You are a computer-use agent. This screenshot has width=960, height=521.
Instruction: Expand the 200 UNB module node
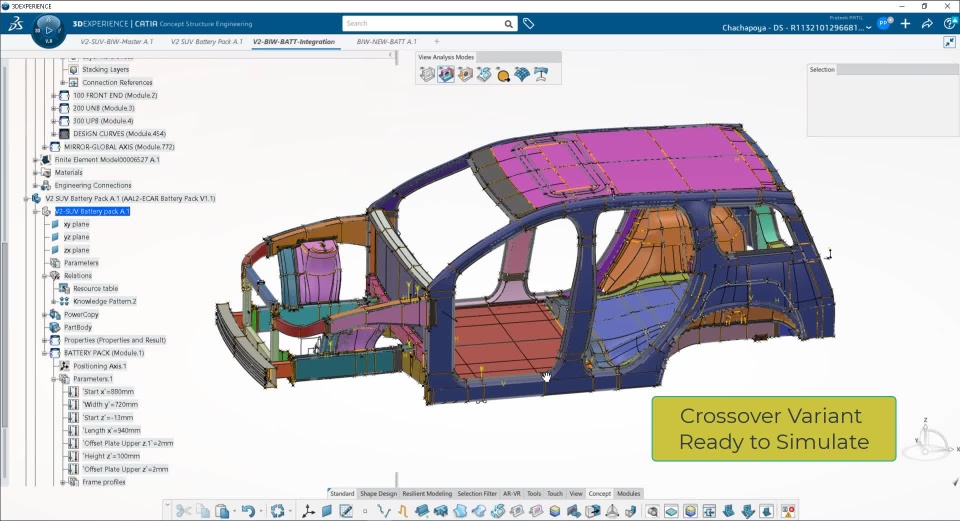(53, 108)
